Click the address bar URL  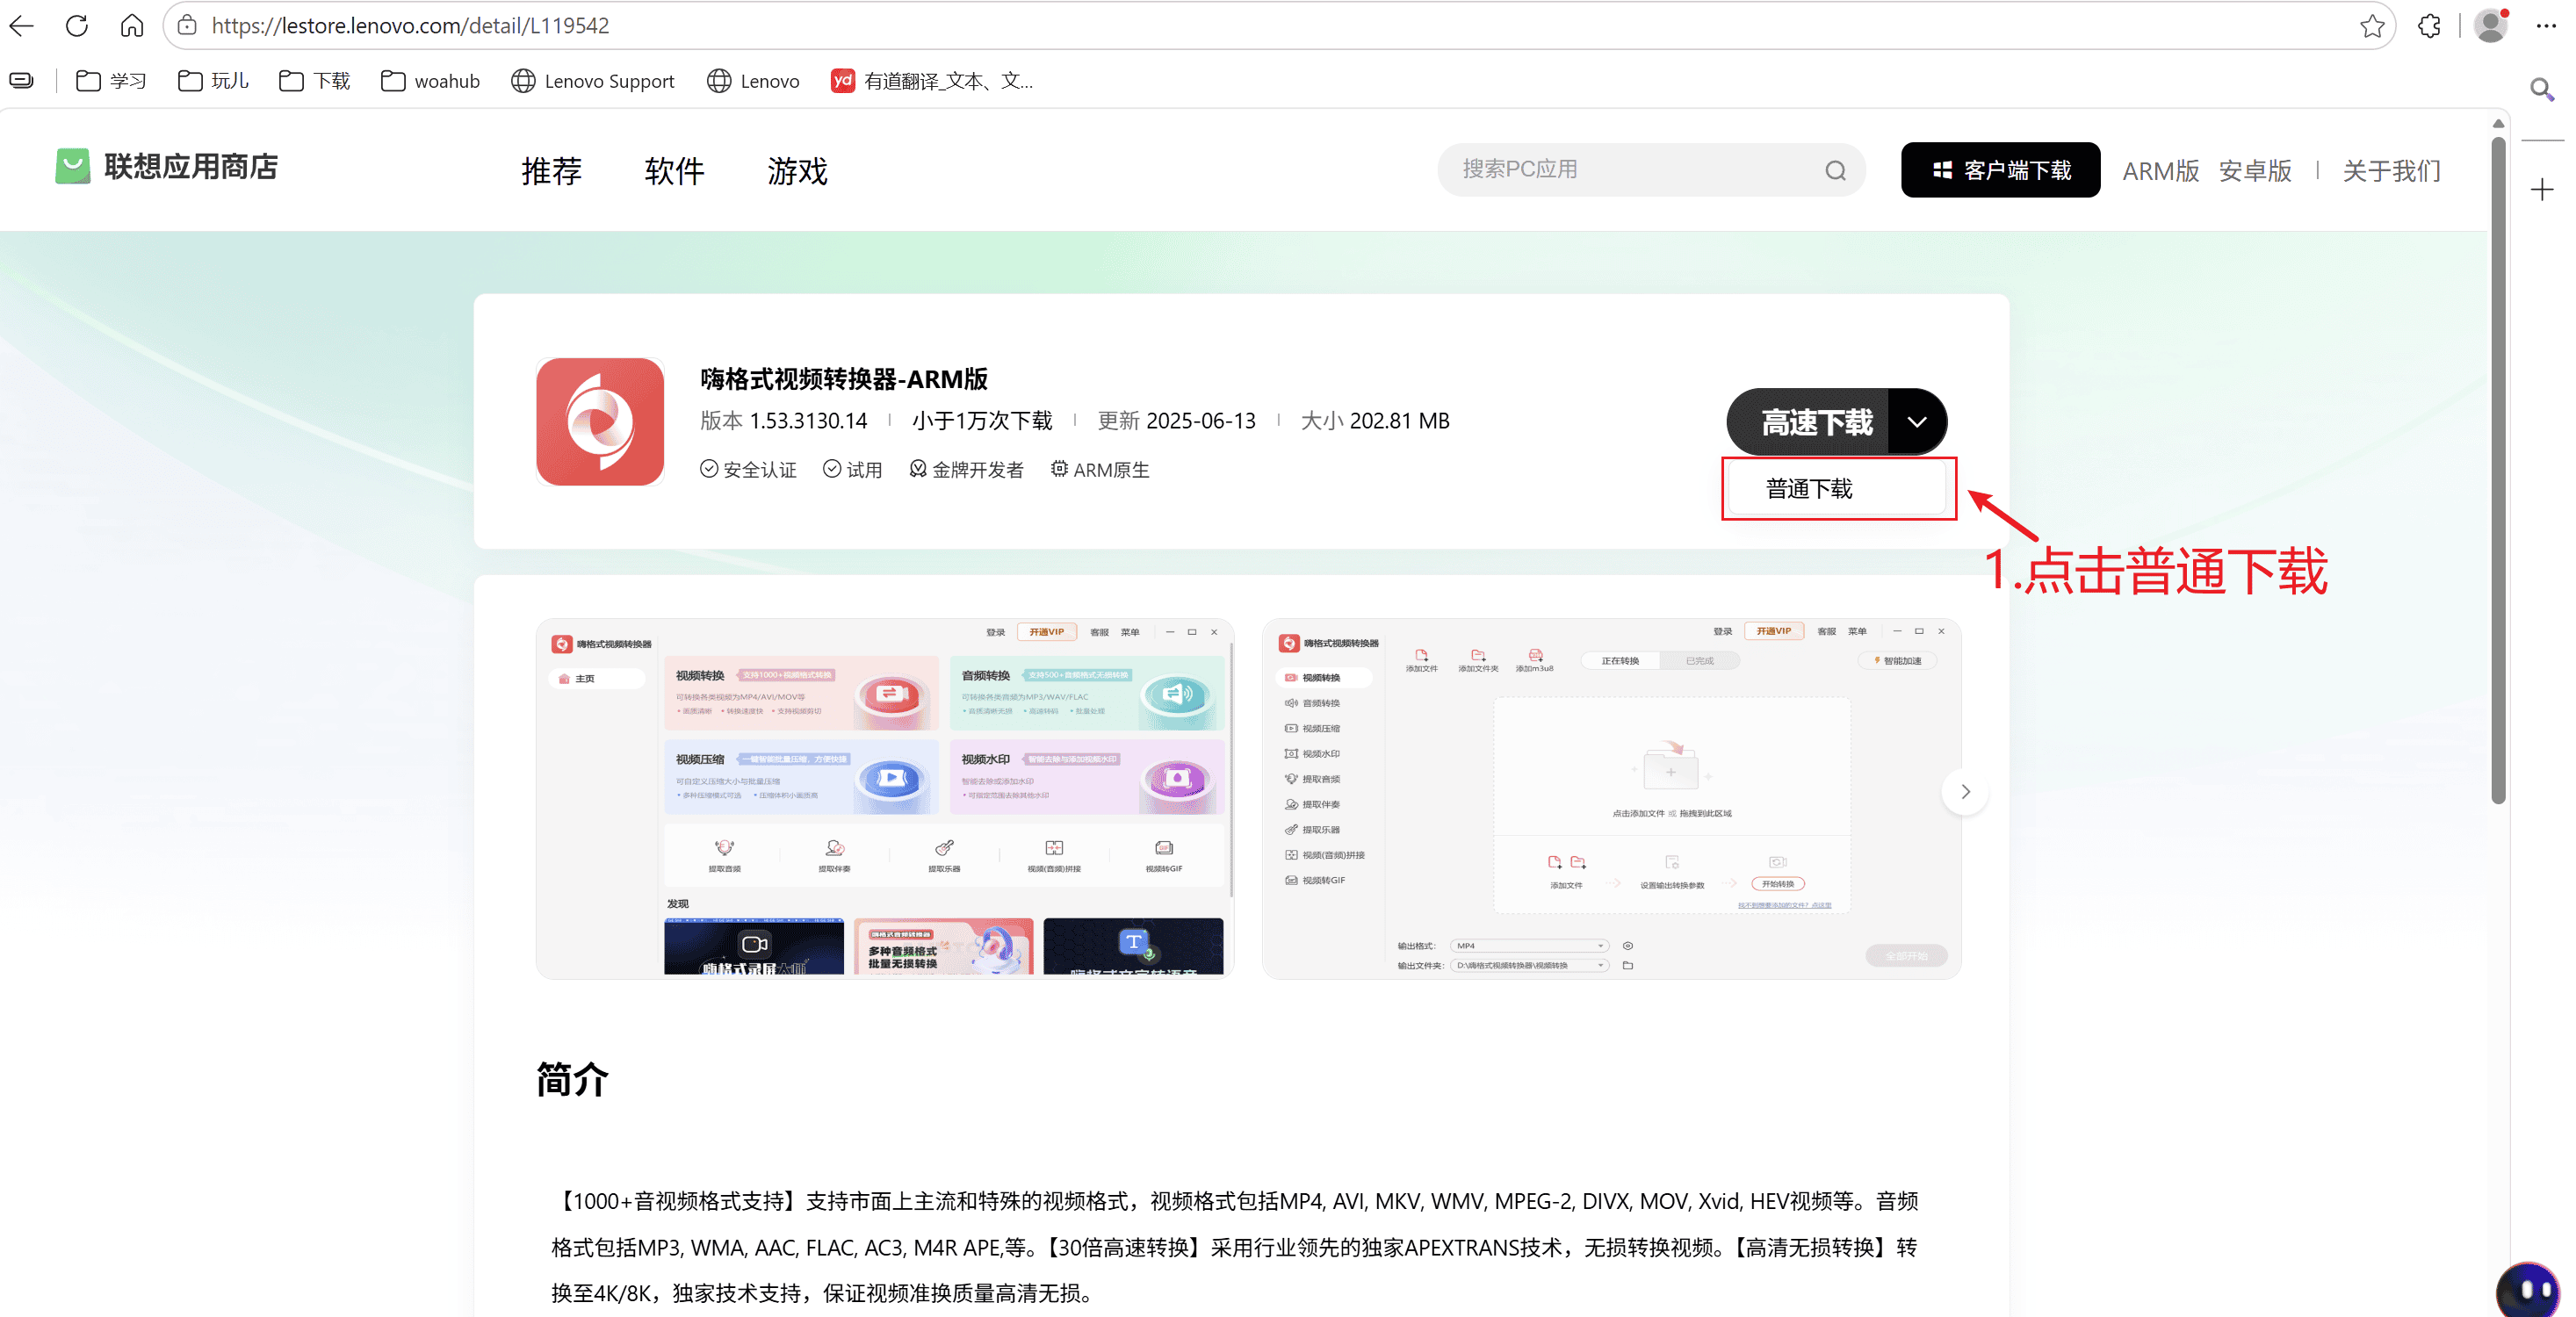(411, 26)
